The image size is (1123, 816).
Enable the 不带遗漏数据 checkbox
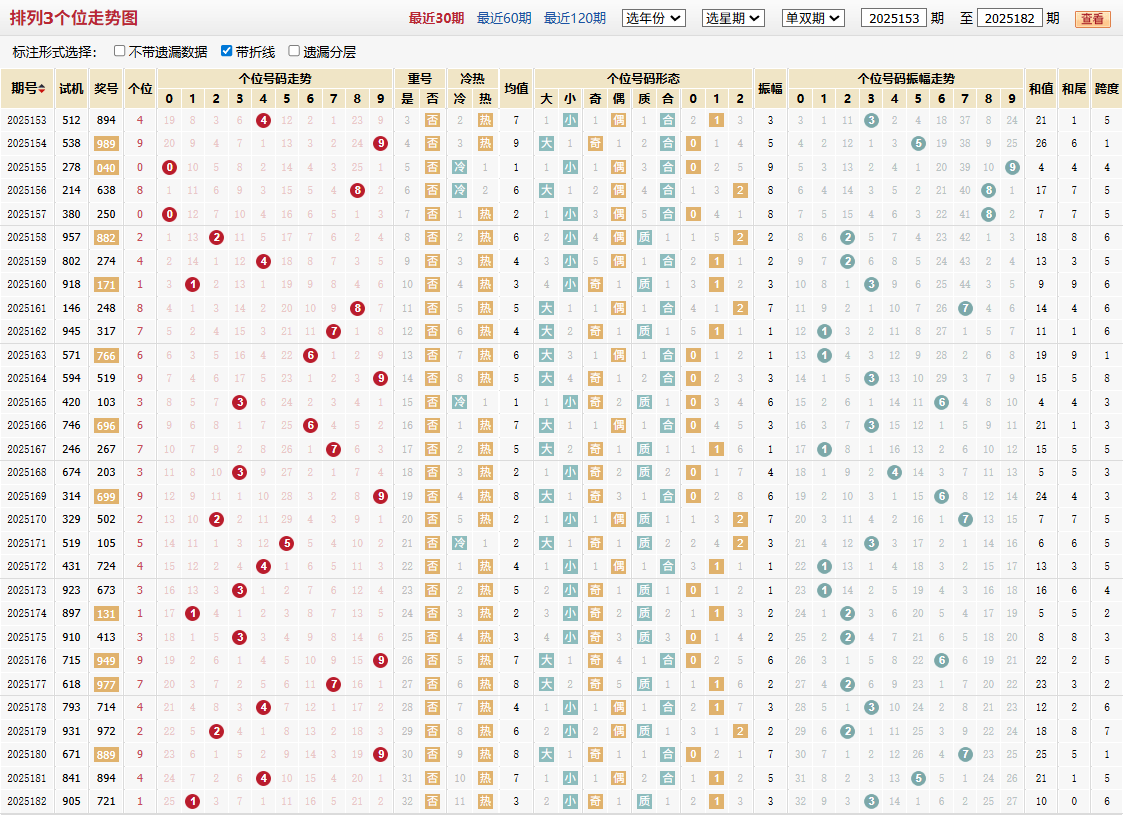(120, 51)
